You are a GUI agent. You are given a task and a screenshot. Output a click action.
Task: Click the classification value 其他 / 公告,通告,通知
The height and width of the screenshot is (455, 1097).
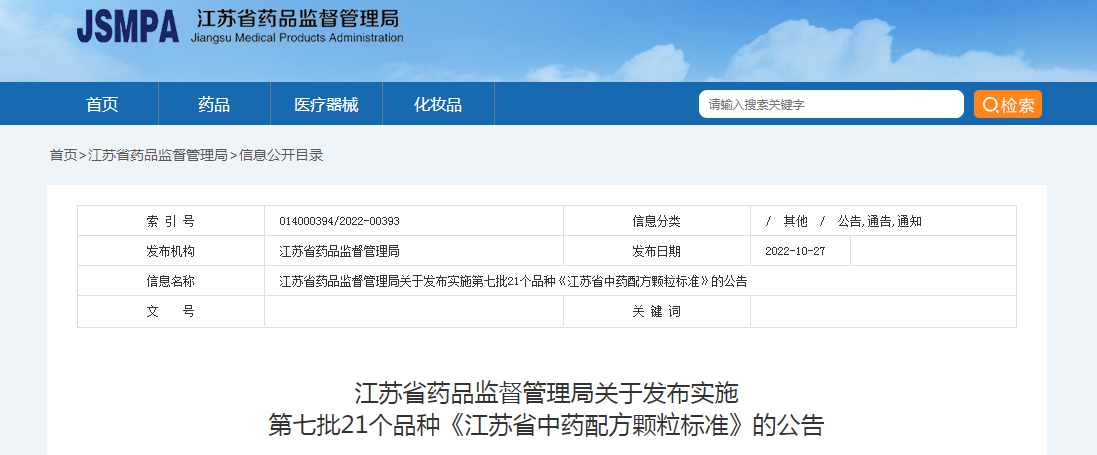[844, 221]
